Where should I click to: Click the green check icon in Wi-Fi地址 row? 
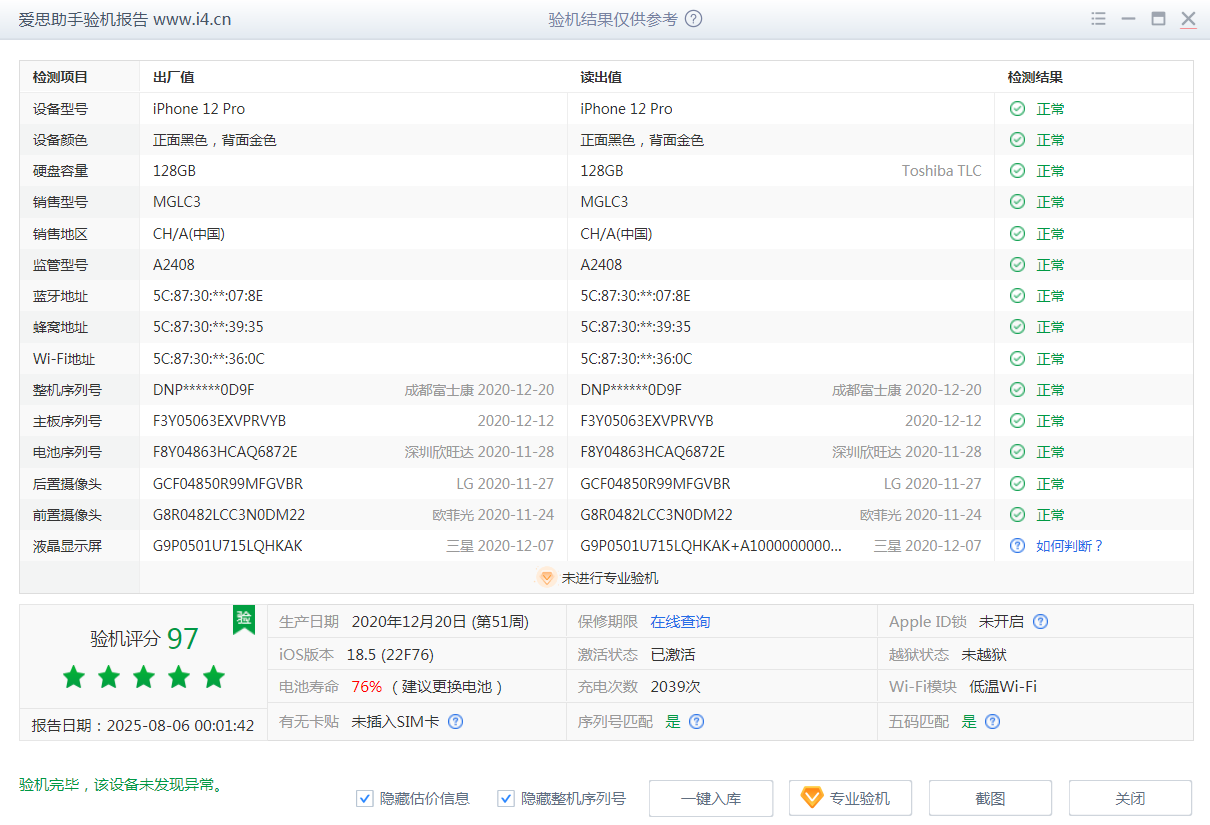tap(1017, 359)
